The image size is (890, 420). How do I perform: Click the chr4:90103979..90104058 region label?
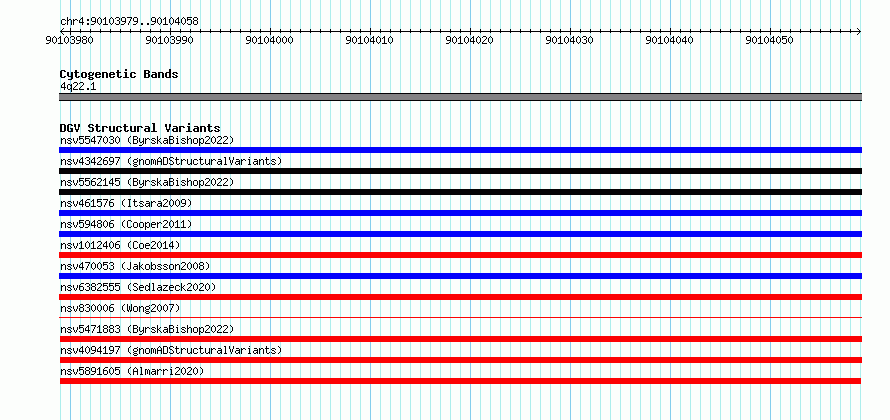click(x=129, y=22)
